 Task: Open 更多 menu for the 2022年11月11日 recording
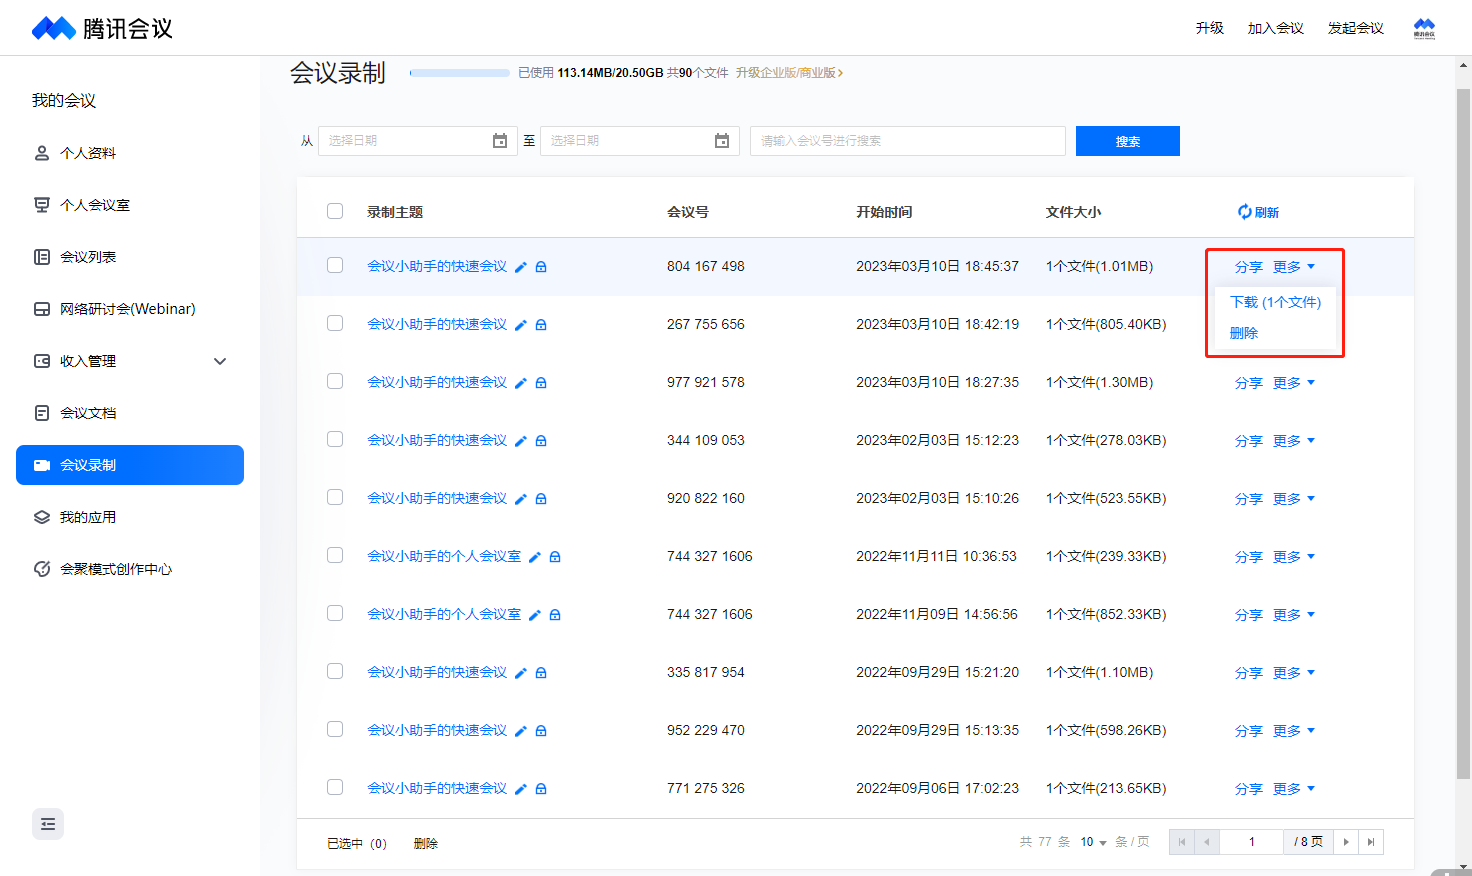point(1294,557)
